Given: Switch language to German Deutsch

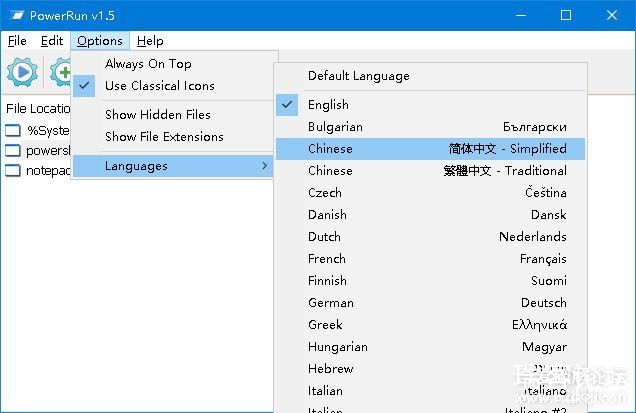Looking at the screenshot, I should pyautogui.click(x=430, y=303).
